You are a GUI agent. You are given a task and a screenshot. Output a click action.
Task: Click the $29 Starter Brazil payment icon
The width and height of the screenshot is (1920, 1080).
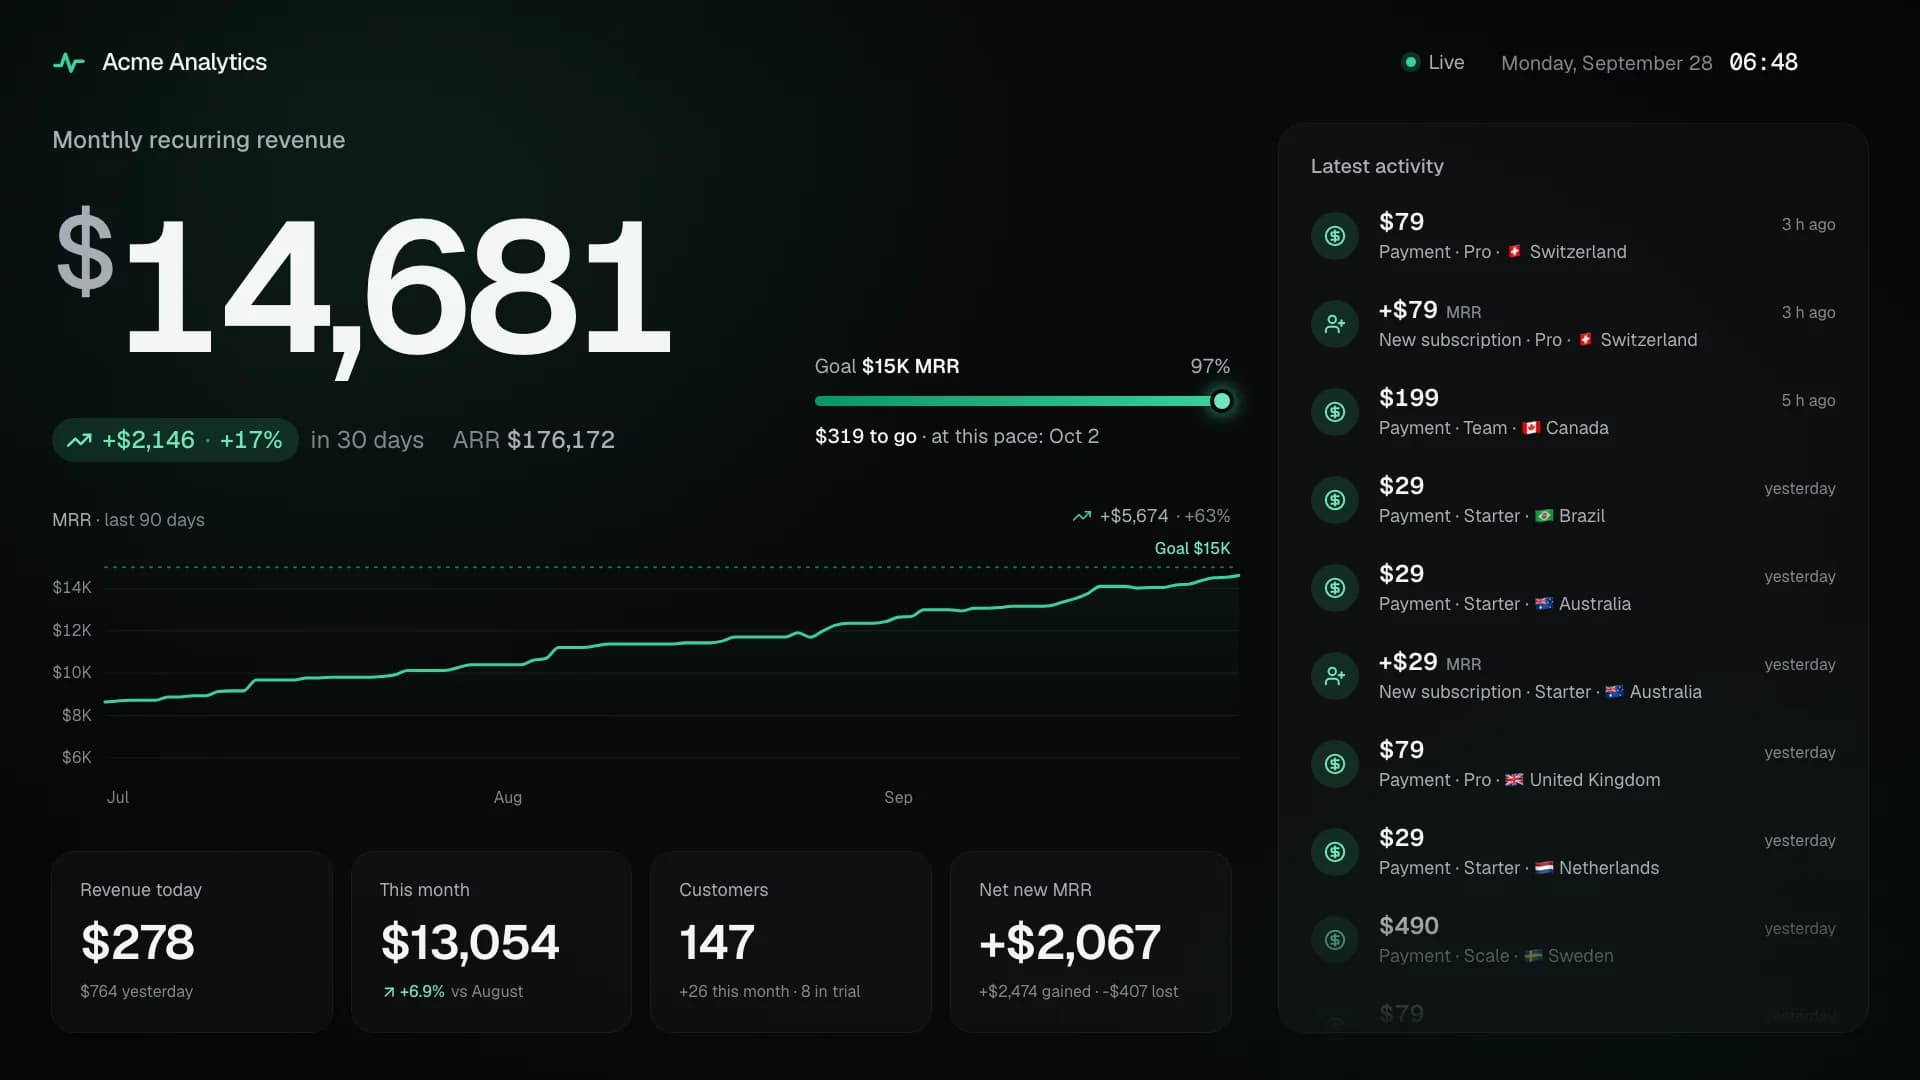(1335, 500)
